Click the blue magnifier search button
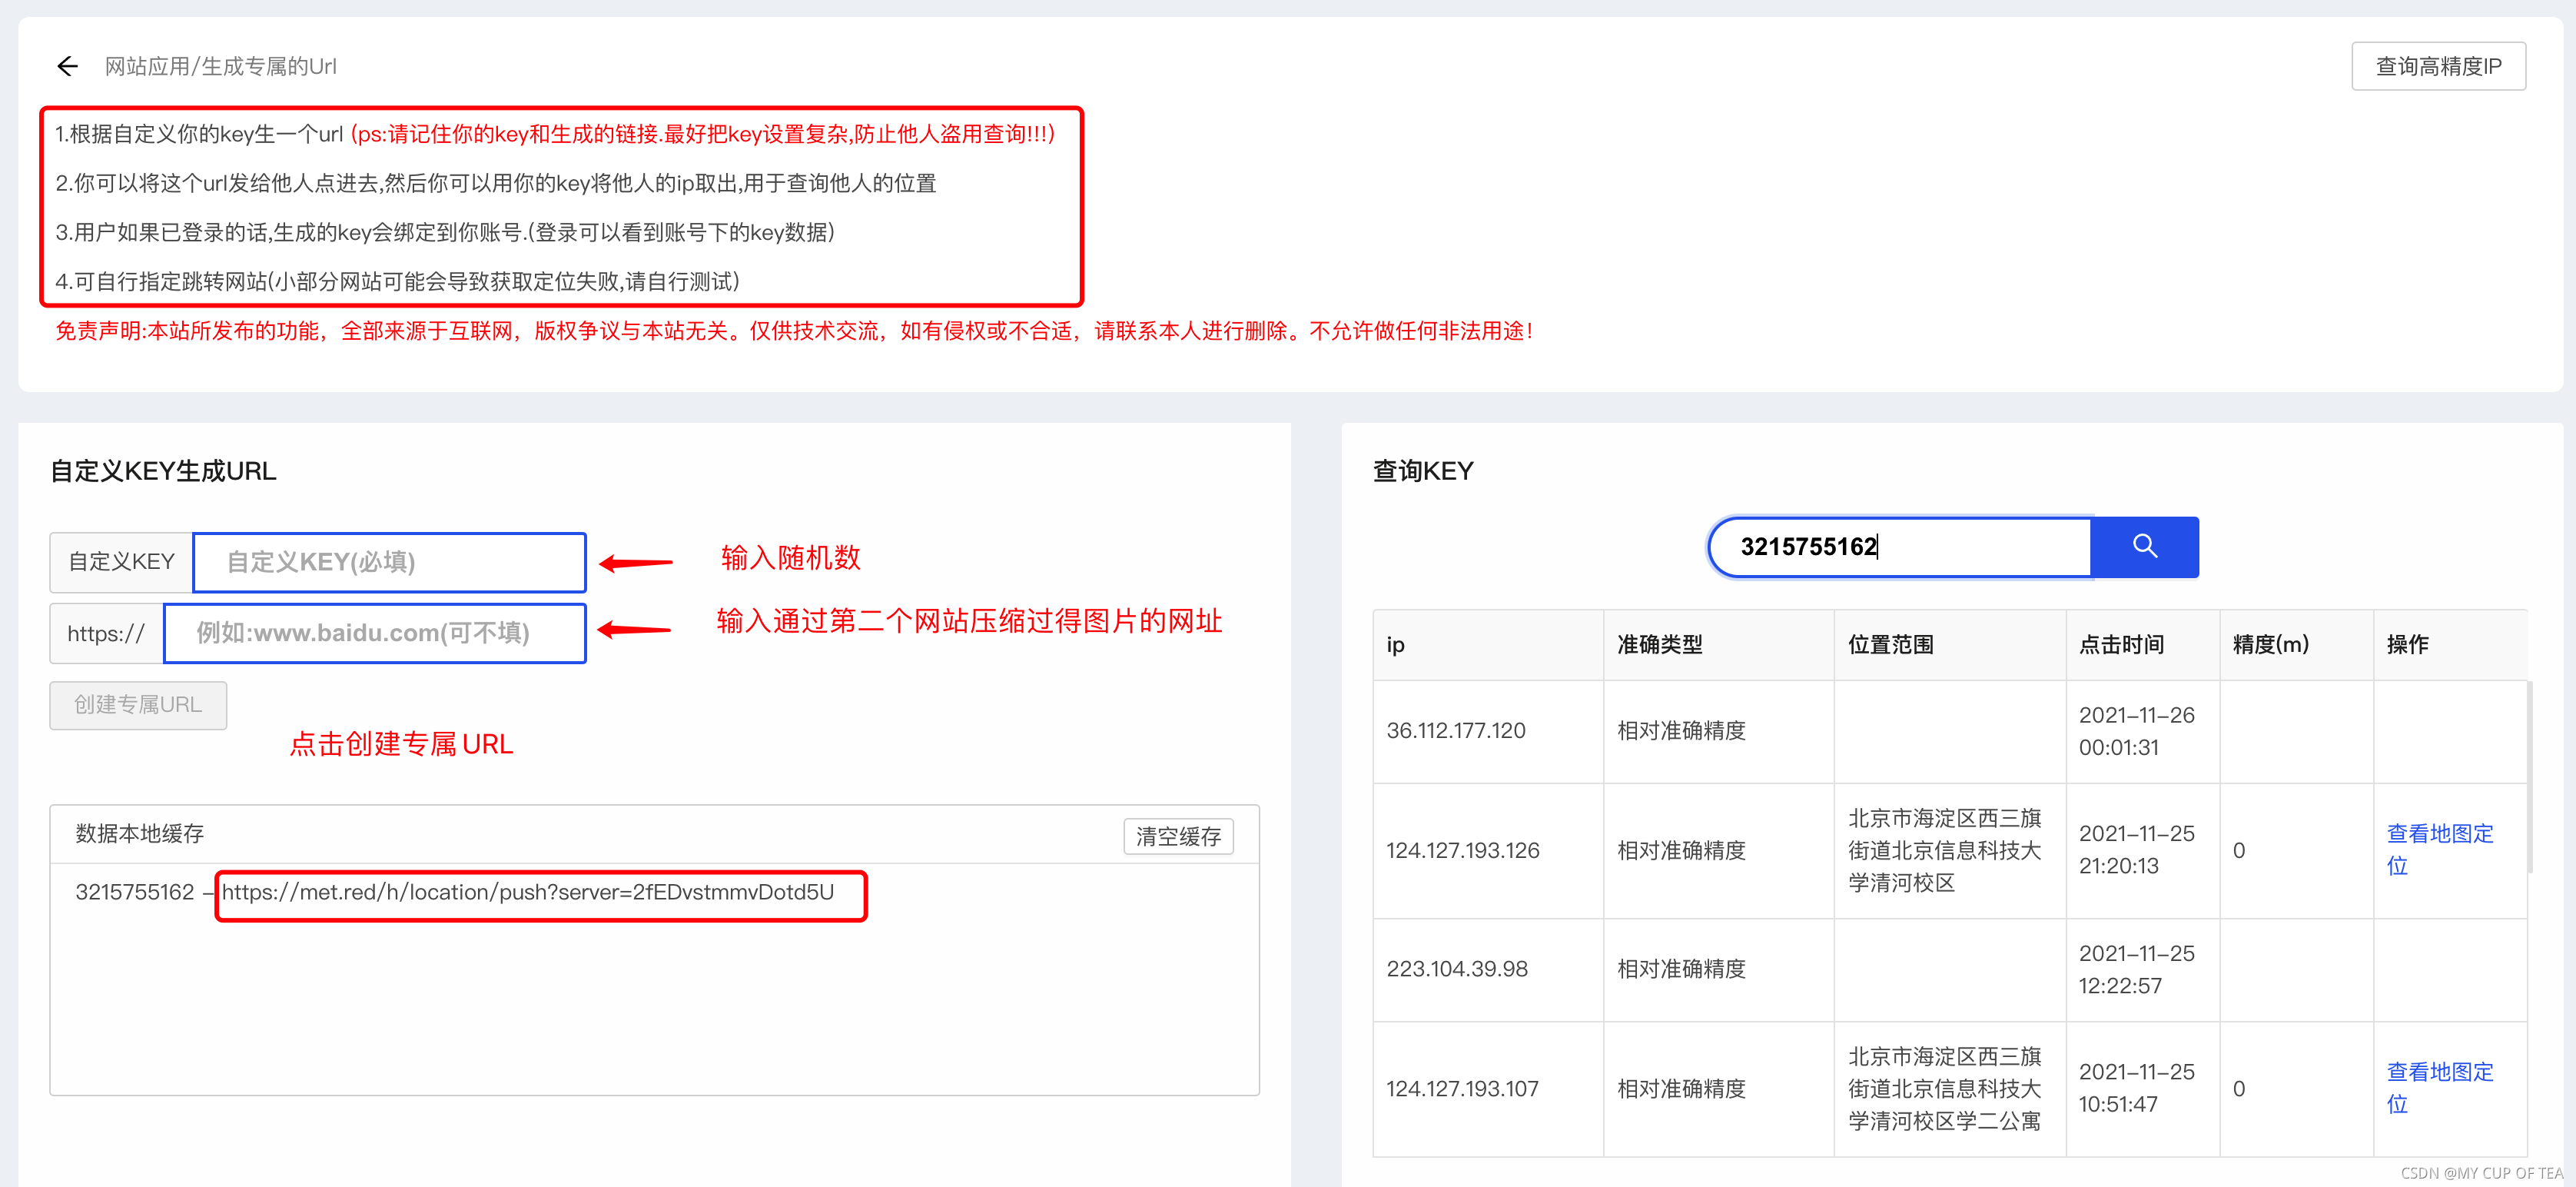Image resolution: width=2576 pixels, height=1187 pixels. [x=2143, y=546]
